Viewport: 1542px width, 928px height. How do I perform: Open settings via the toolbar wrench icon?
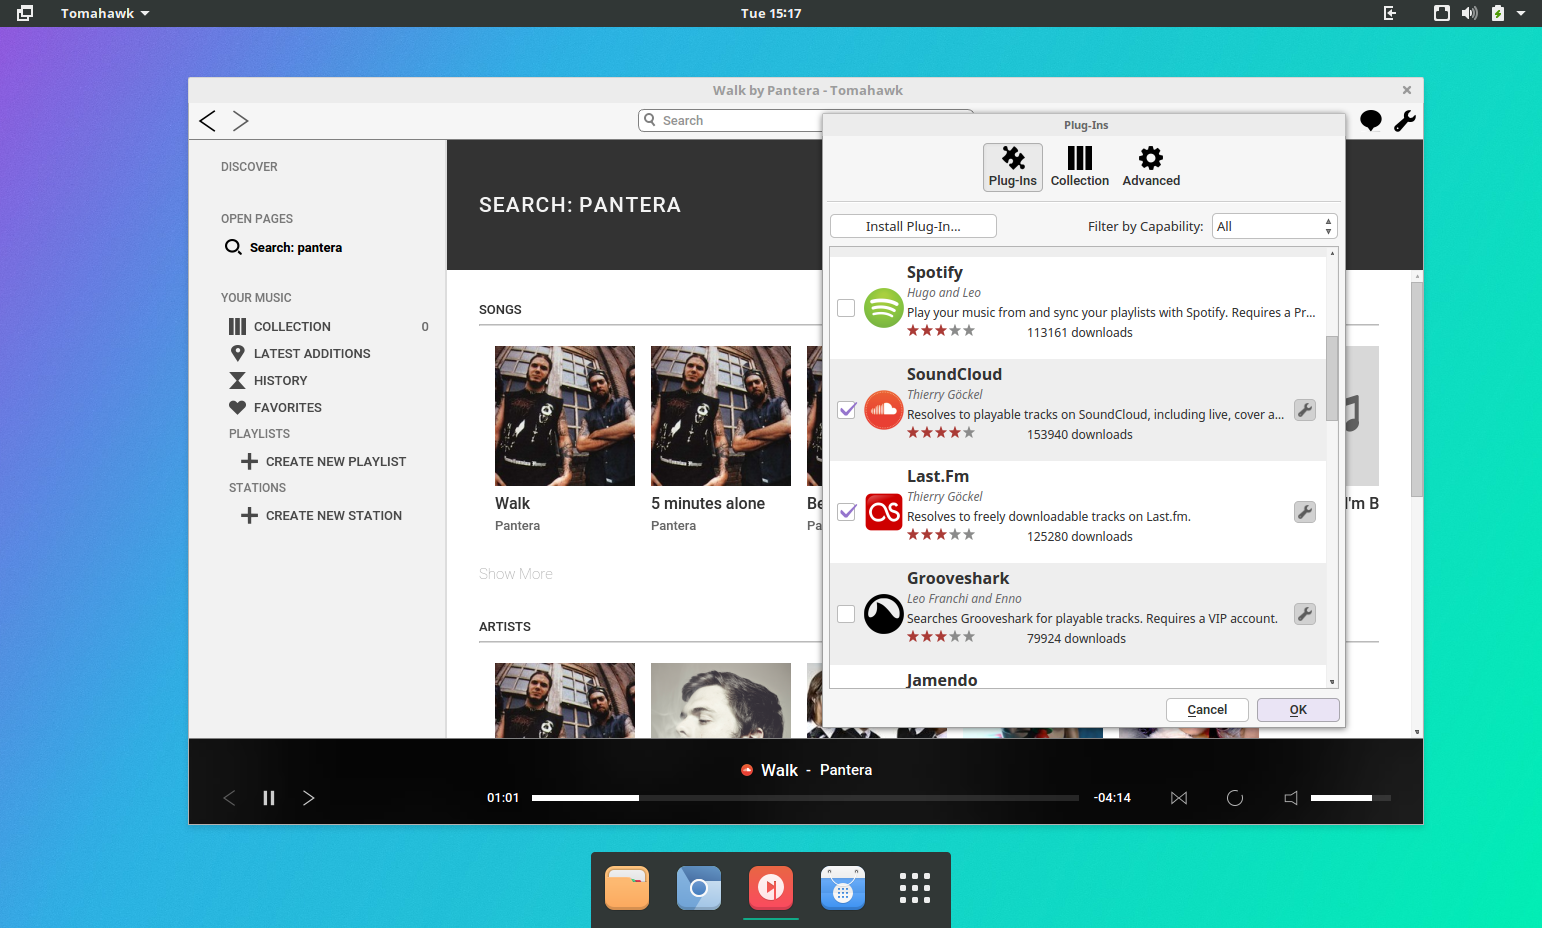pos(1405,121)
